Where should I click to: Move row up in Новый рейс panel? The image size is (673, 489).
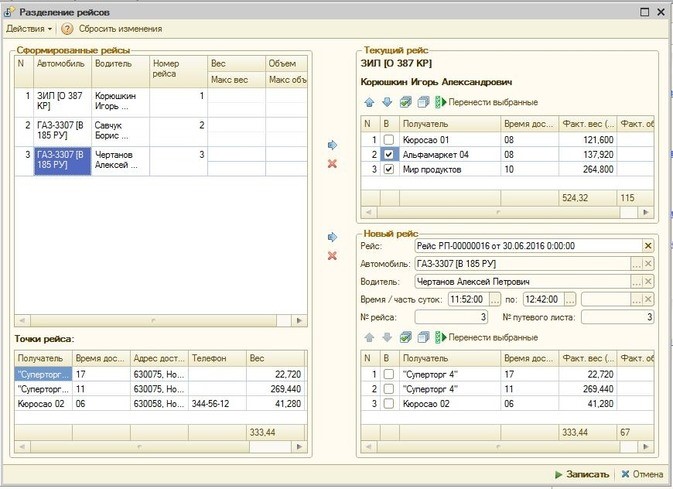coord(369,337)
